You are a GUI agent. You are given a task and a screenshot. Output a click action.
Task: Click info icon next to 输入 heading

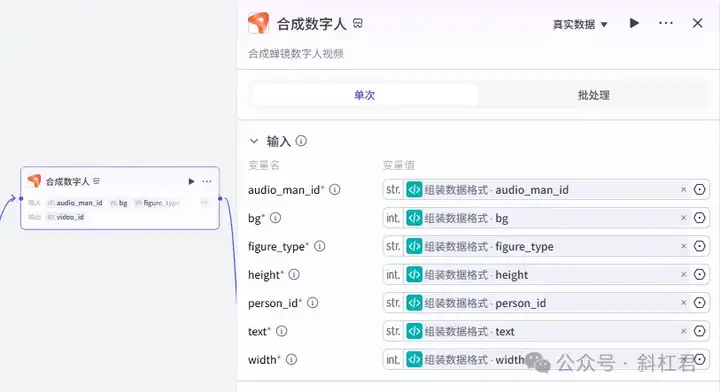(301, 140)
